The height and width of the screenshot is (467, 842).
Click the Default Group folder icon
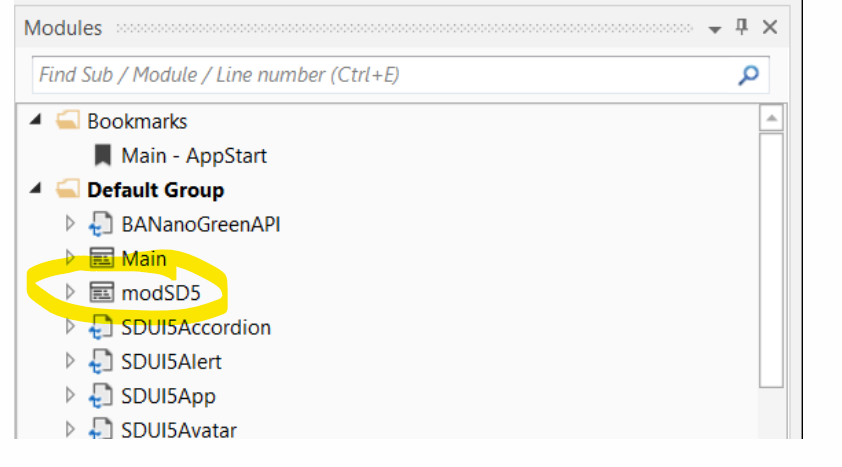tap(67, 190)
